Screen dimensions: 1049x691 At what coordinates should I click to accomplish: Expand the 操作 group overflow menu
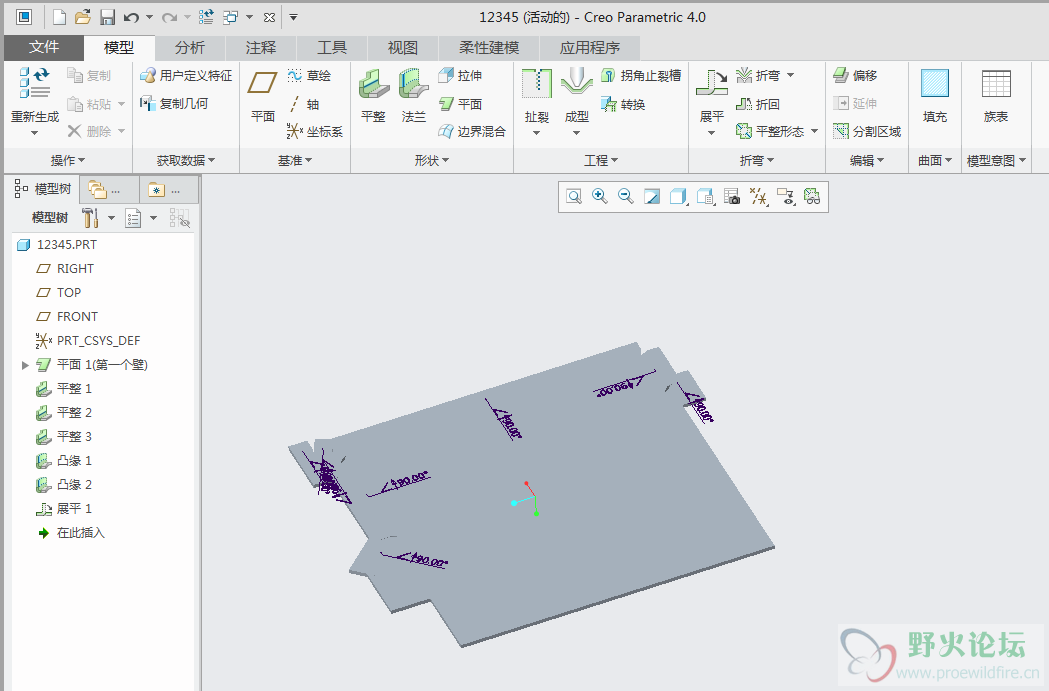pyautogui.click(x=68, y=161)
